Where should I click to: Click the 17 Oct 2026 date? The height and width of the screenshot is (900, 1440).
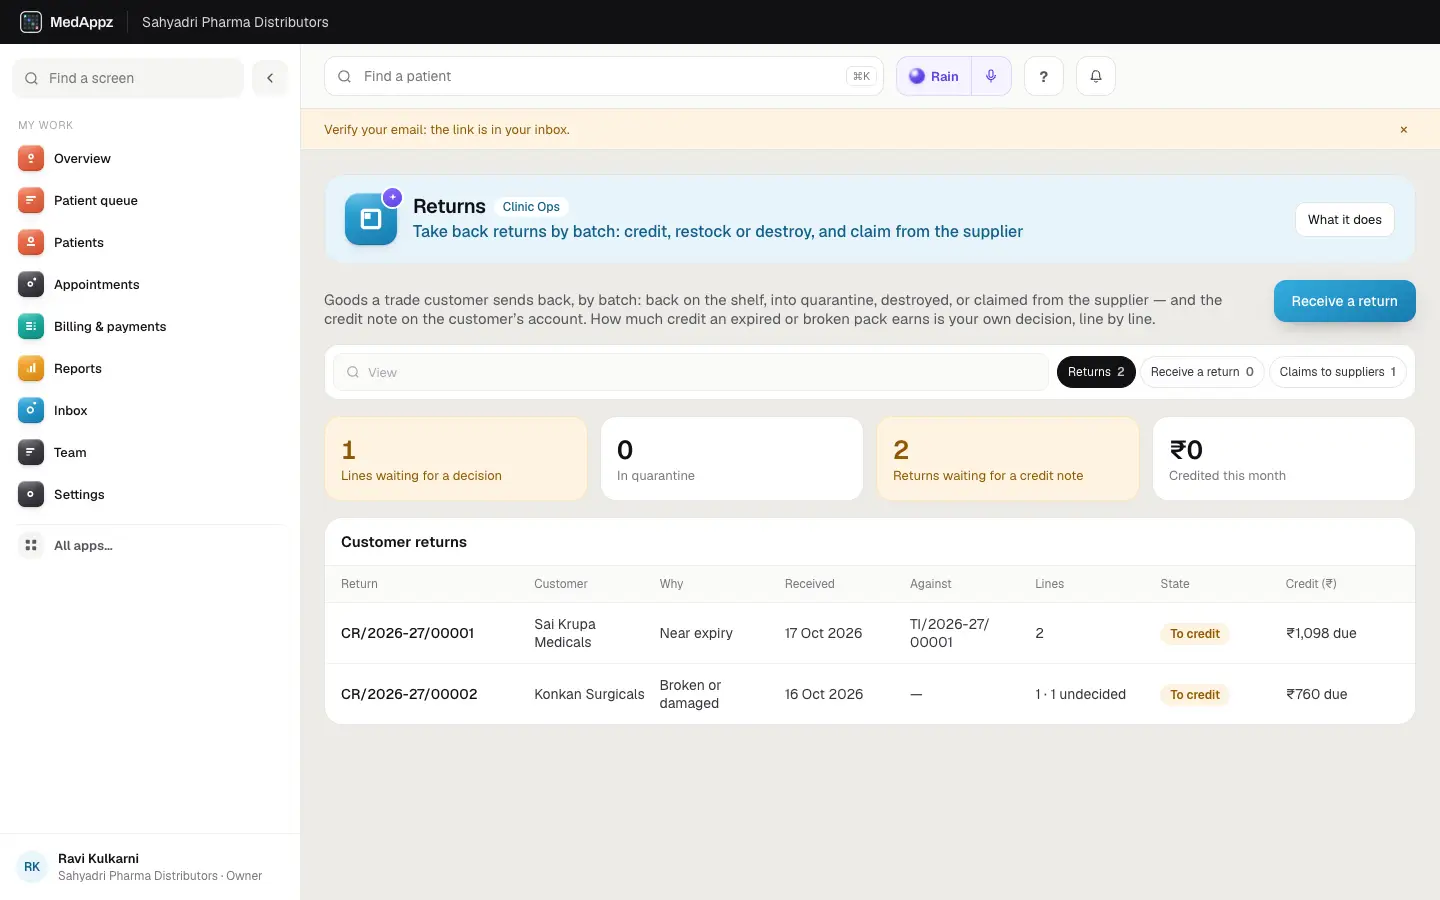coord(823,633)
